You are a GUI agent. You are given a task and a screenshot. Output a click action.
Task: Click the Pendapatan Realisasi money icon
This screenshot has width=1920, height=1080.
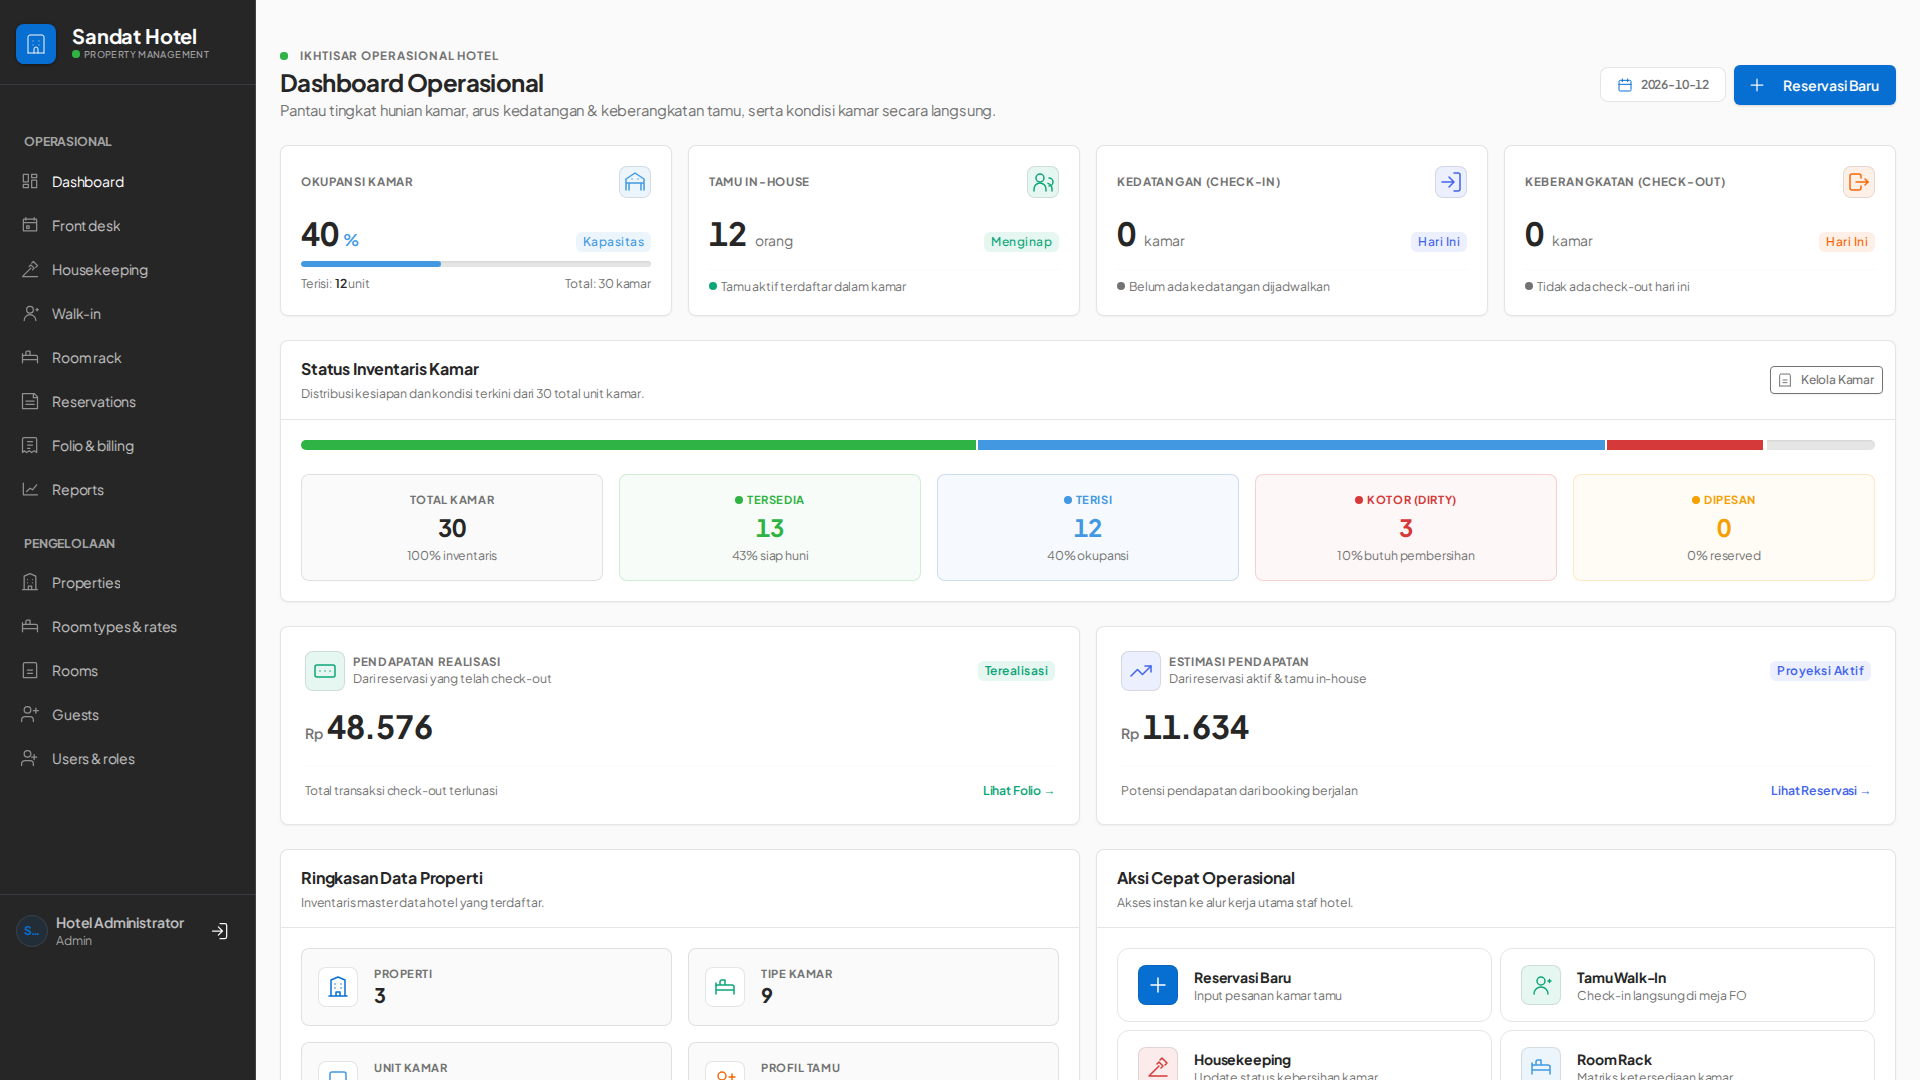click(x=325, y=671)
